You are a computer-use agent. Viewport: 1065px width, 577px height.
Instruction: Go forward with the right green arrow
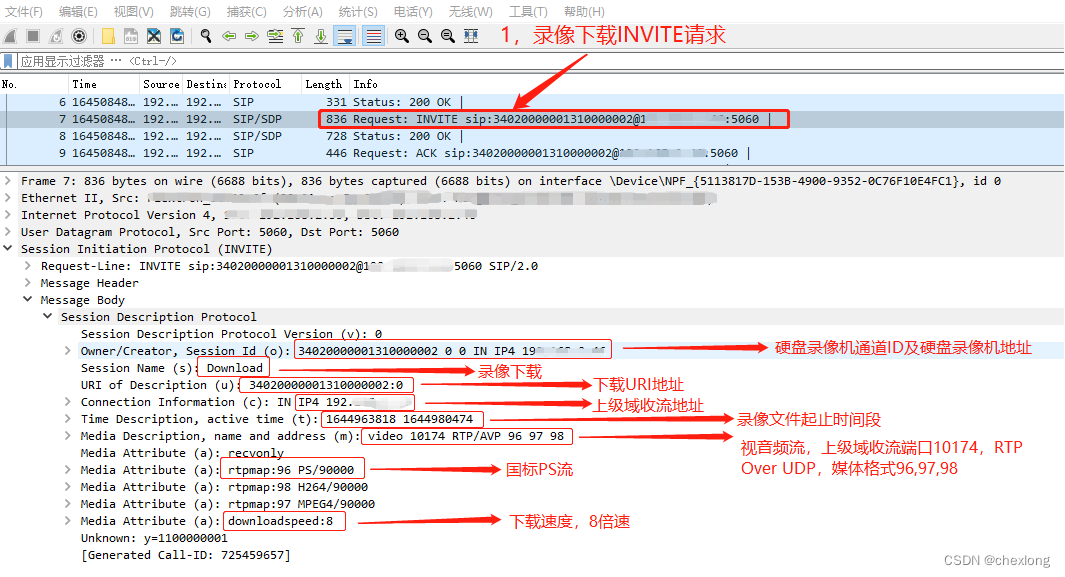[x=252, y=36]
